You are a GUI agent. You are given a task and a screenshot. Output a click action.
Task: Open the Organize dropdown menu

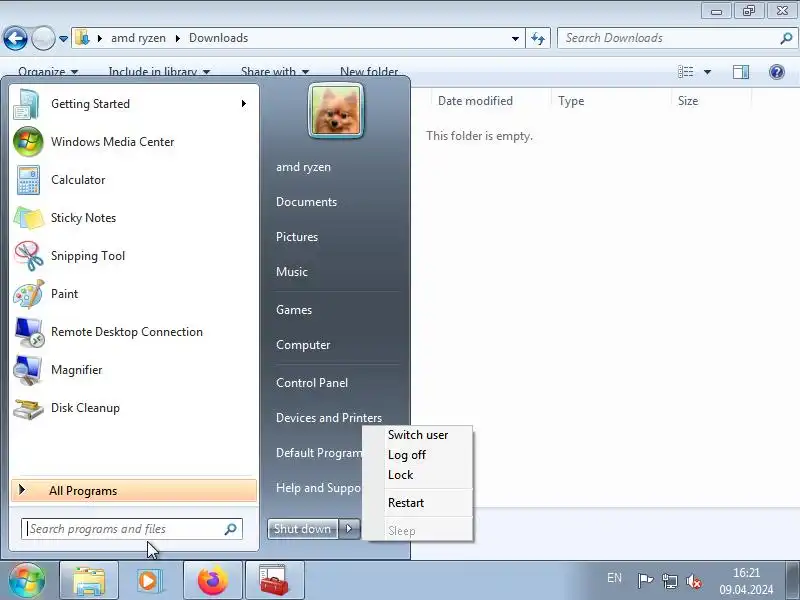pyautogui.click(x=48, y=72)
